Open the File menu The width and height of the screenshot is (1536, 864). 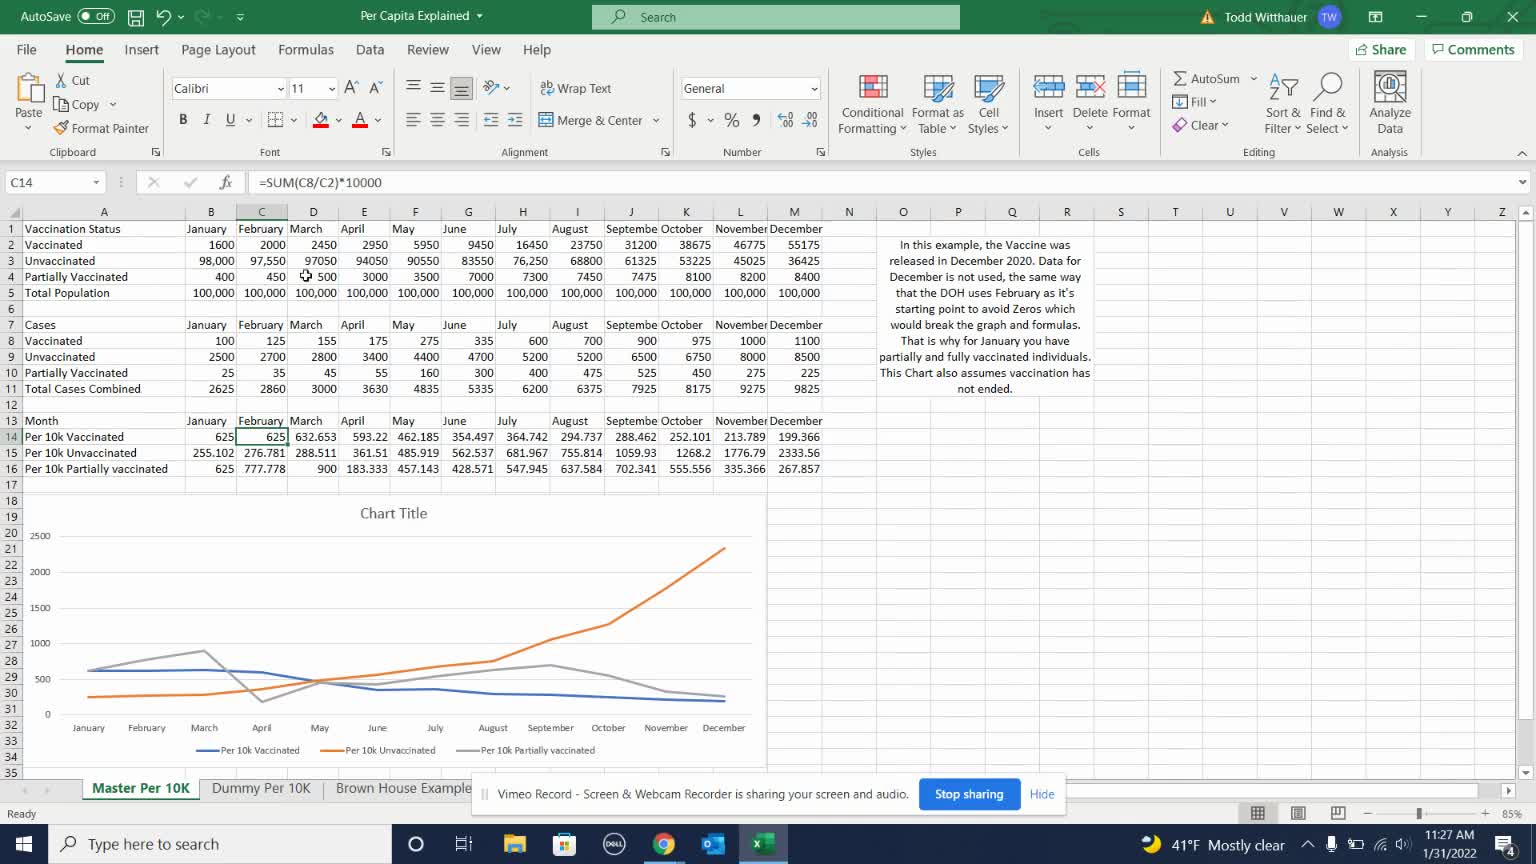[27, 50]
